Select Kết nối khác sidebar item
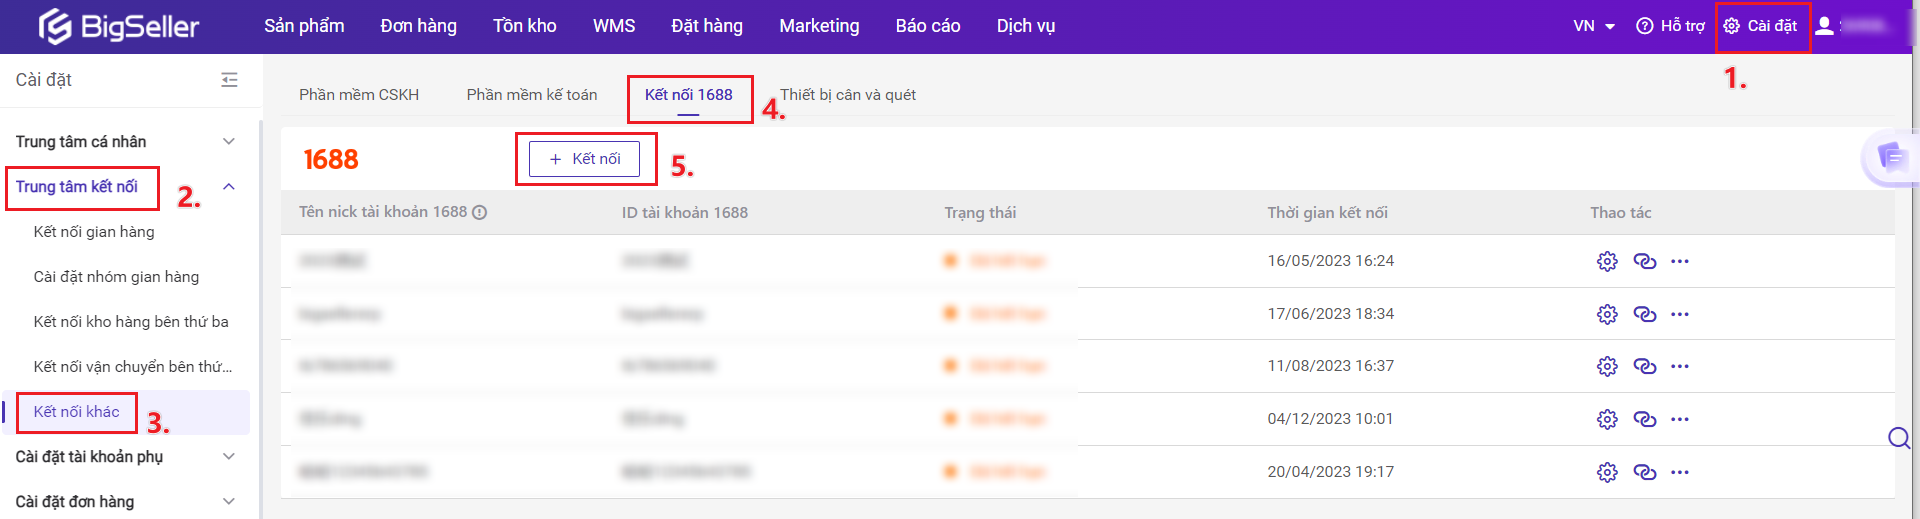 point(76,412)
